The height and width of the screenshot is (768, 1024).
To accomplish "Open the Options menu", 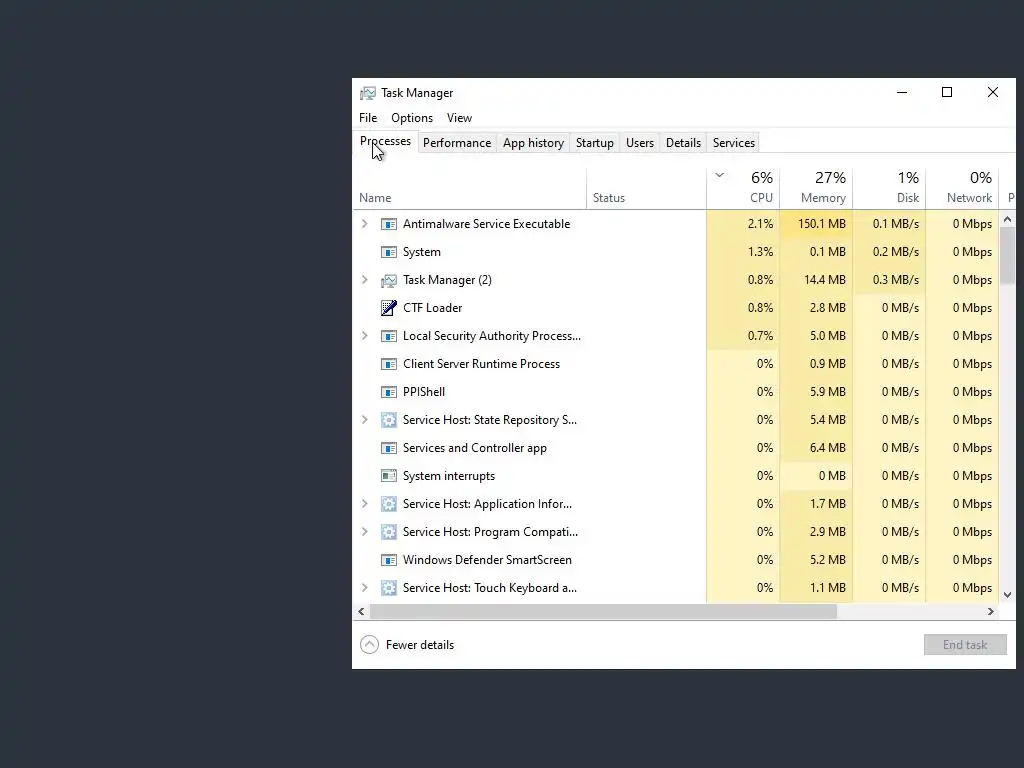I will [412, 118].
